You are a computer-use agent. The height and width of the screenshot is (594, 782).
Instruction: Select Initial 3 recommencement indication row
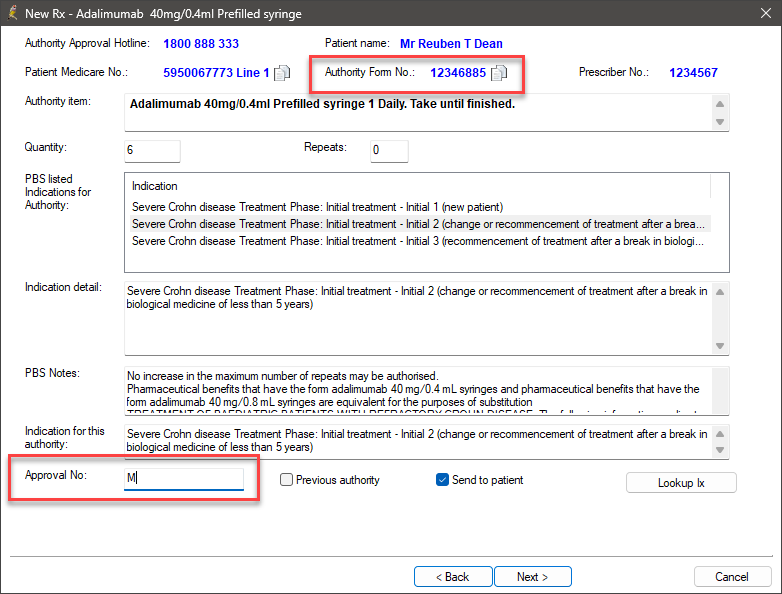tap(420, 241)
